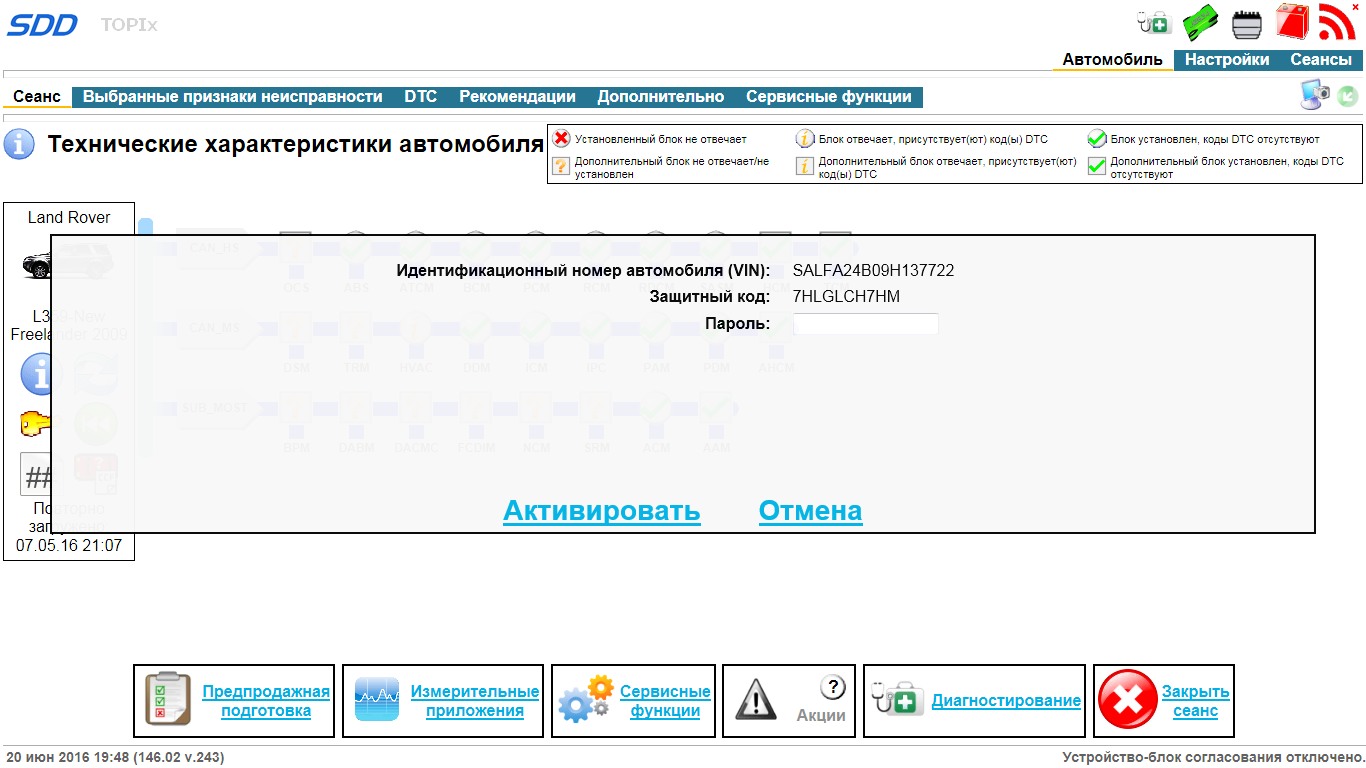
Task: Click the Отмена link
Action: coord(810,511)
